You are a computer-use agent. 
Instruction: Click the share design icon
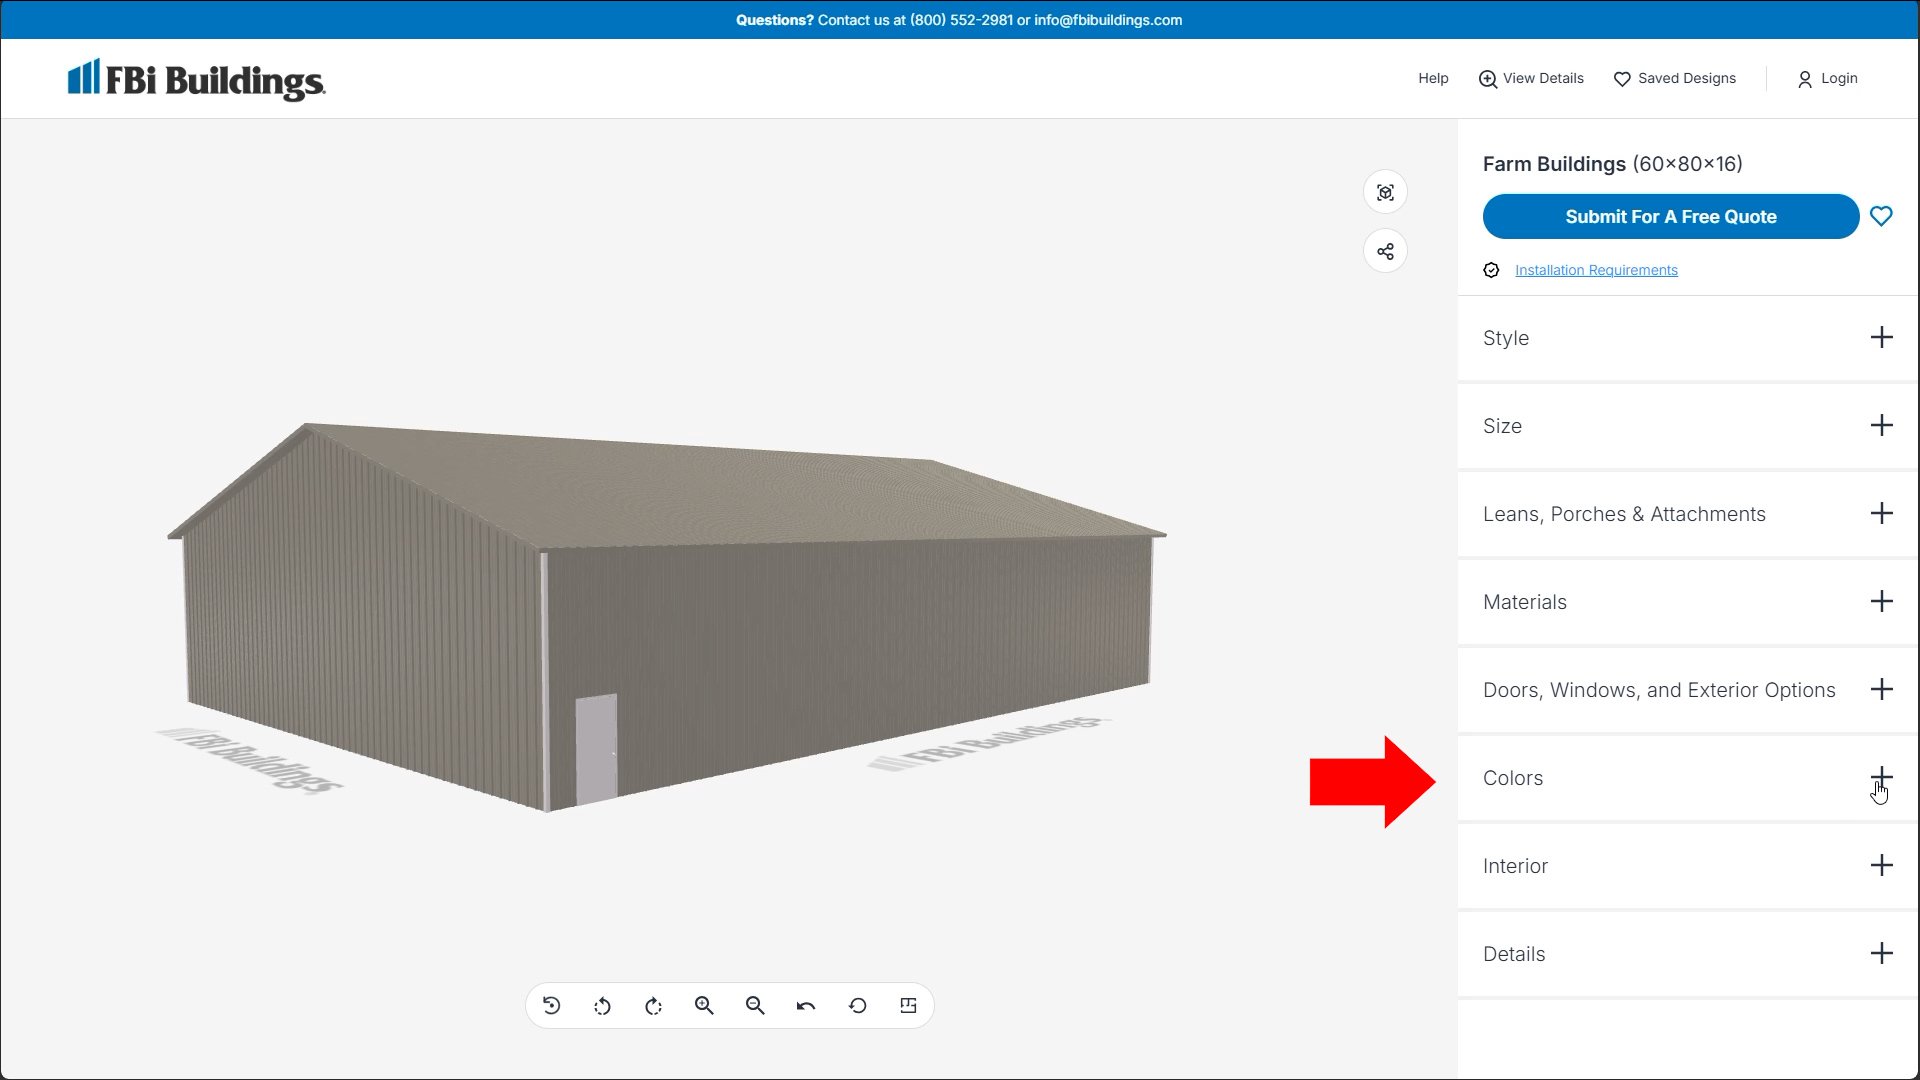tap(1385, 251)
